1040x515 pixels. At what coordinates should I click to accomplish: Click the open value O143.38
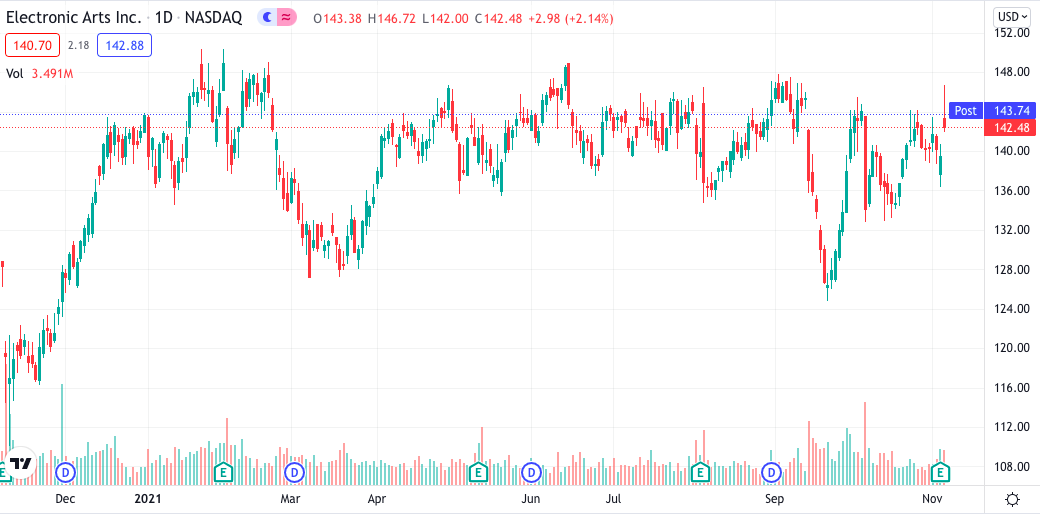click(x=337, y=19)
